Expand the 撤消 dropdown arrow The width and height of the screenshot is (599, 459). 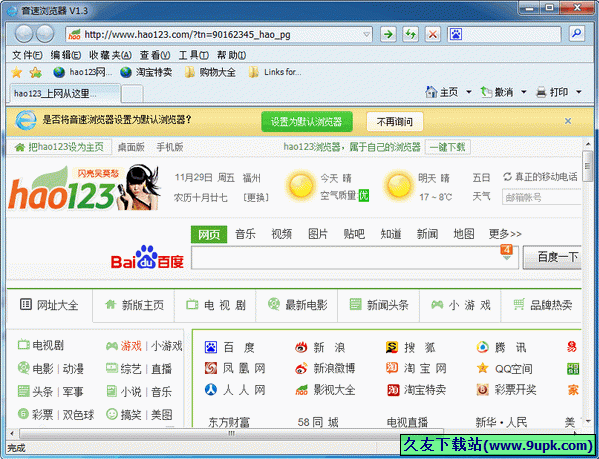(524, 92)
